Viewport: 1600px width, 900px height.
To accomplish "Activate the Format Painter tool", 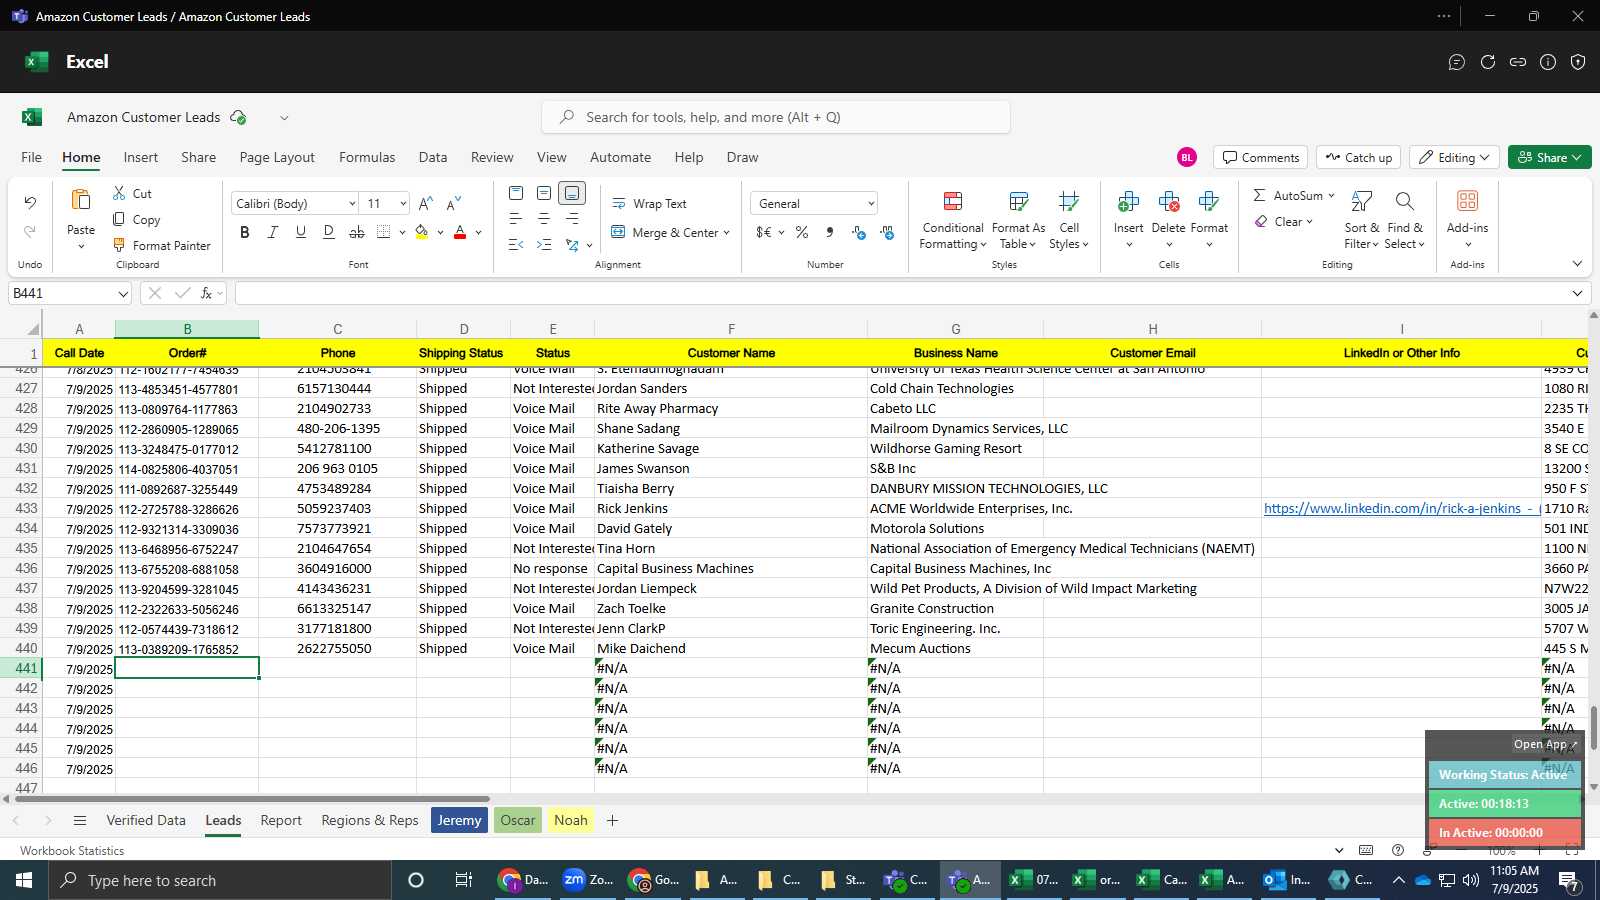I will pyautogui.click(x=161, y=245).
